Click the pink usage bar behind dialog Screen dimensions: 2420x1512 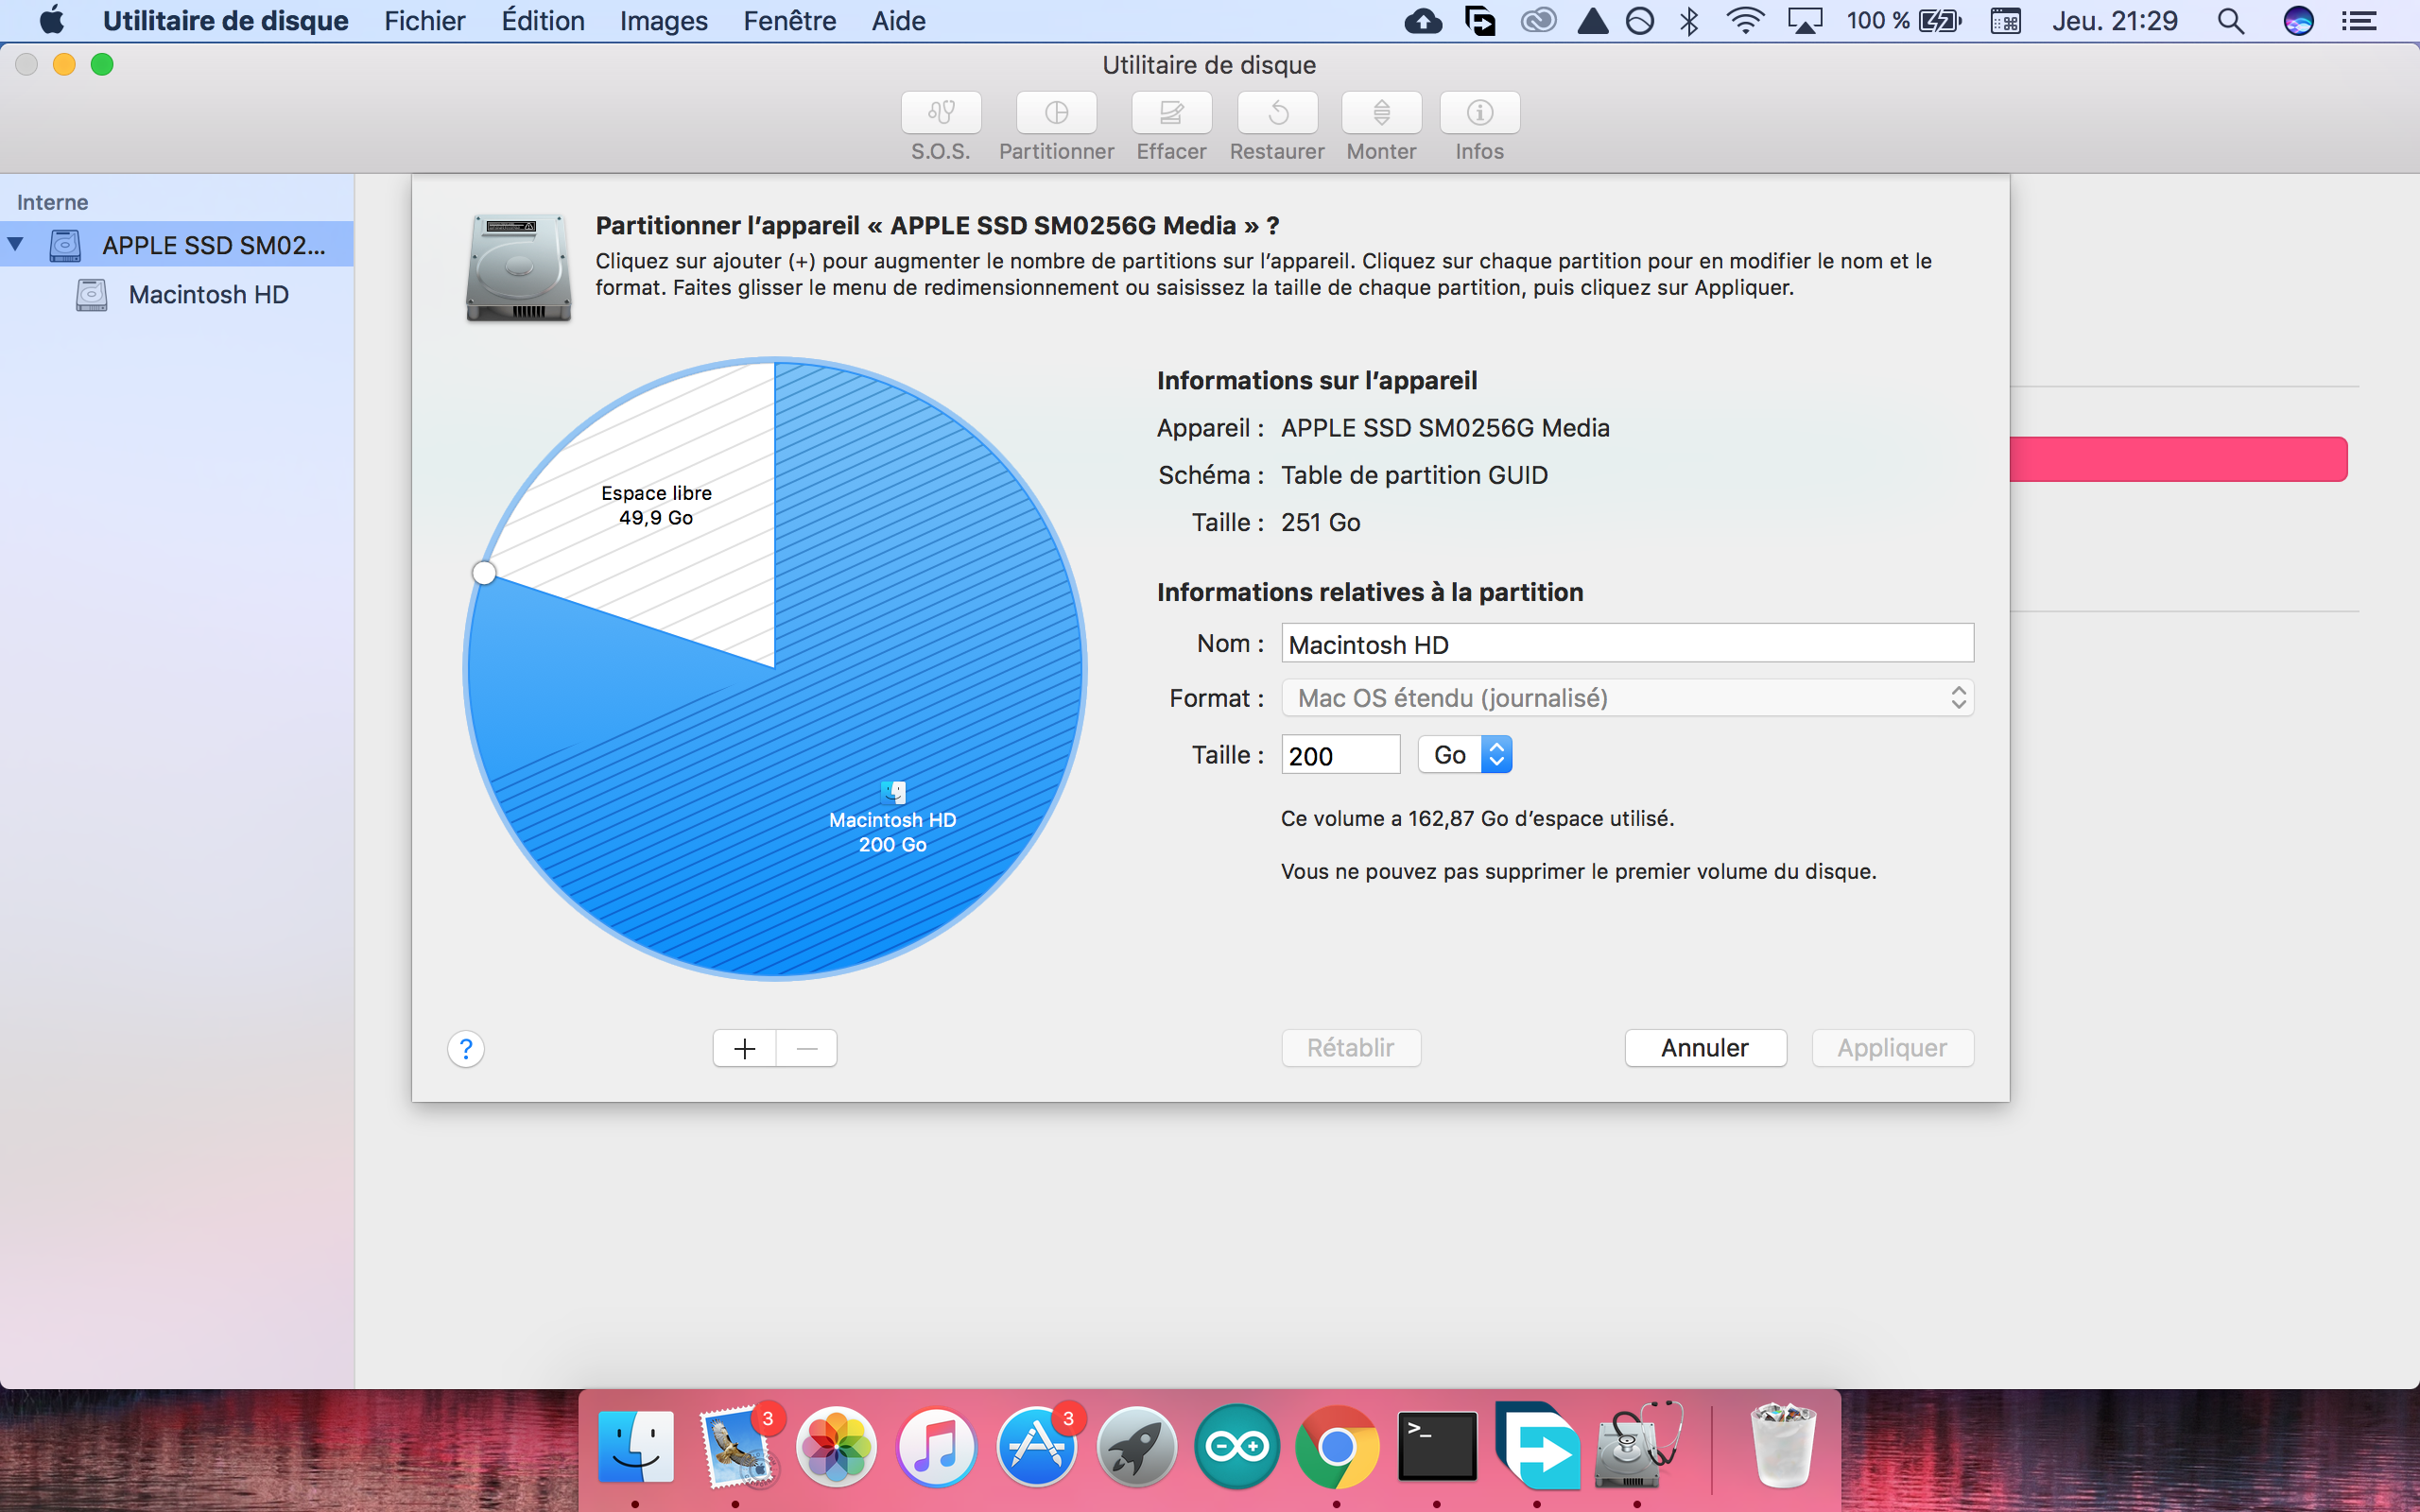(x=2178, y=459)
